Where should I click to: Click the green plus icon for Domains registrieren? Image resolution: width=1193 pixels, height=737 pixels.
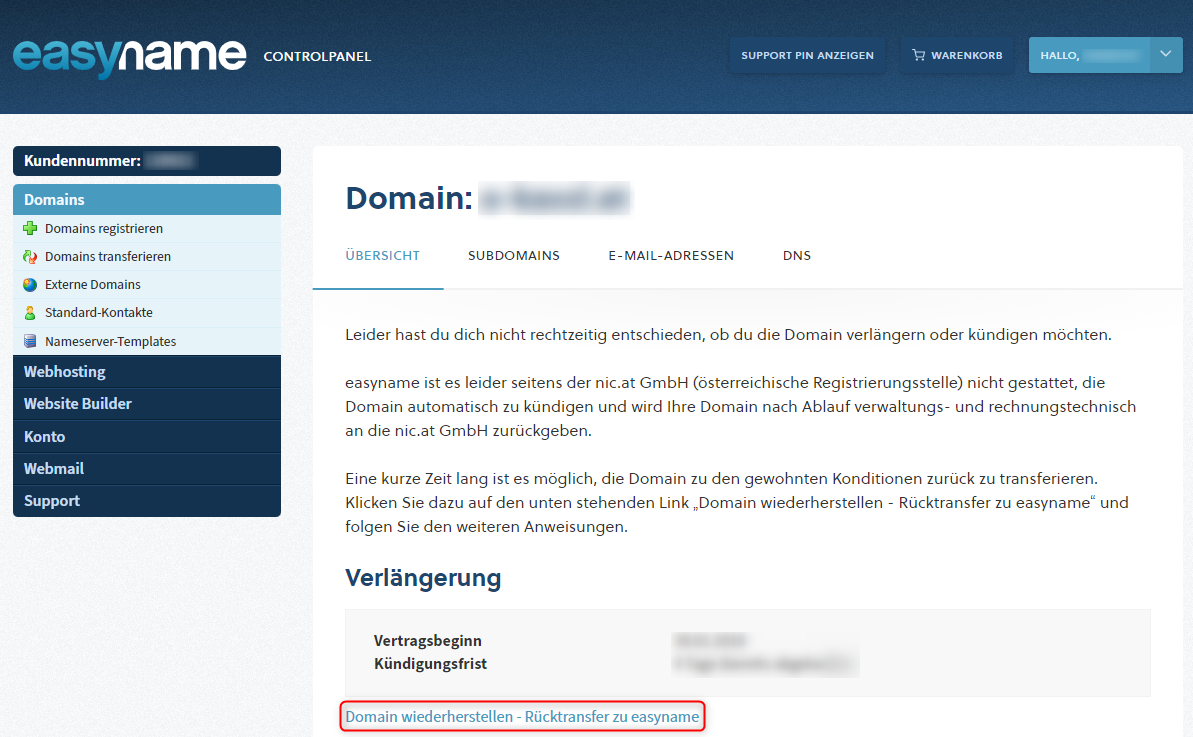coord(30,228)
